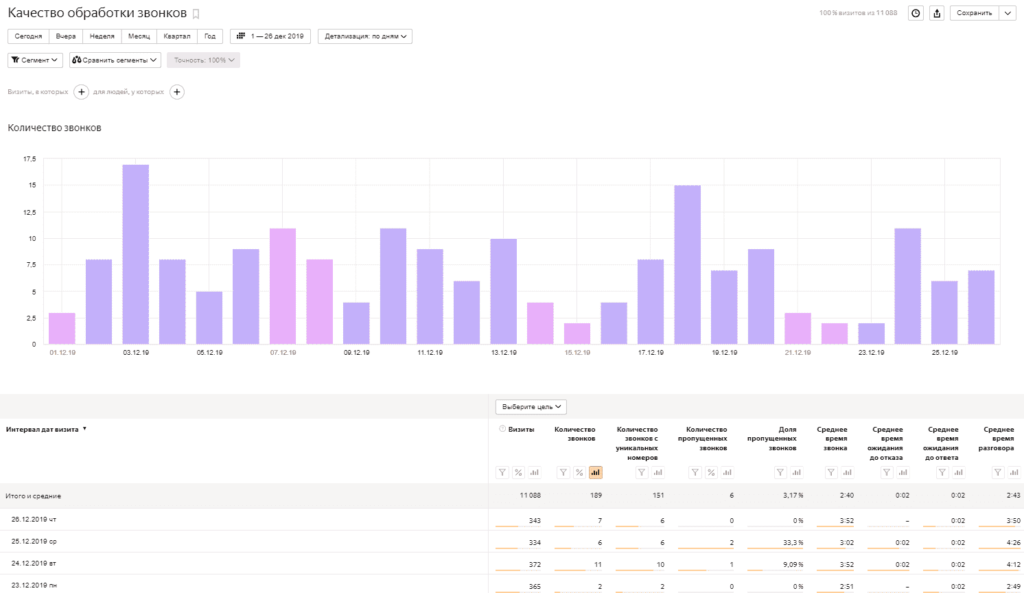Select the Неделя period tab
Viewport: 1024px width, 593px height.
pos(102,36)
